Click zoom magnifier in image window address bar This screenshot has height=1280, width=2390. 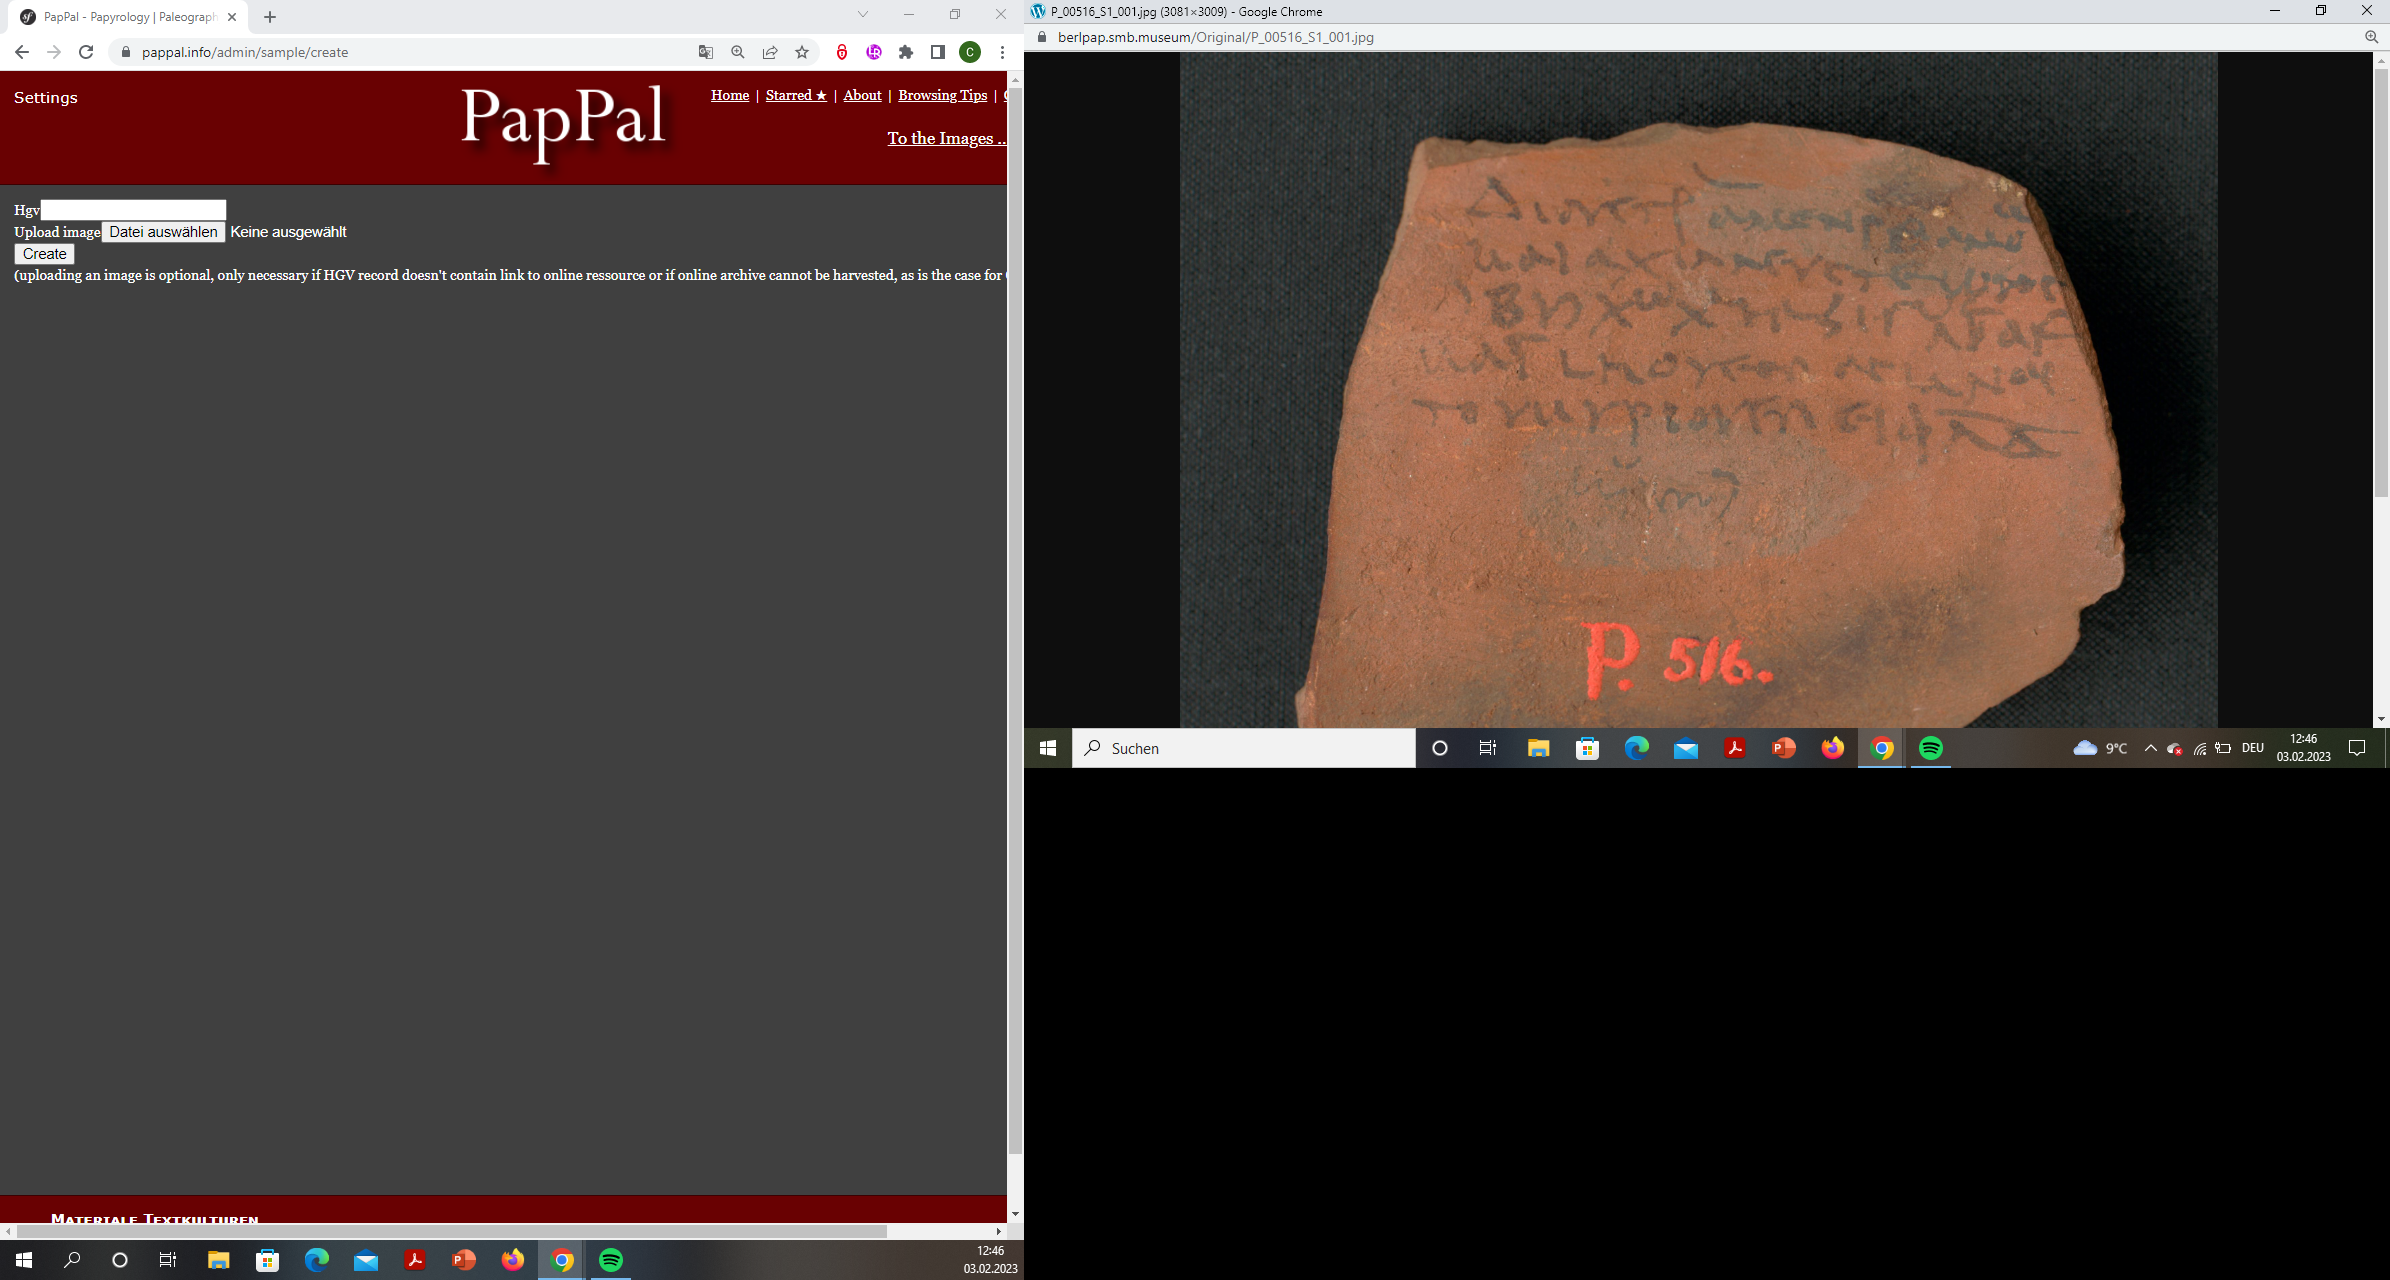(2371, 37)
